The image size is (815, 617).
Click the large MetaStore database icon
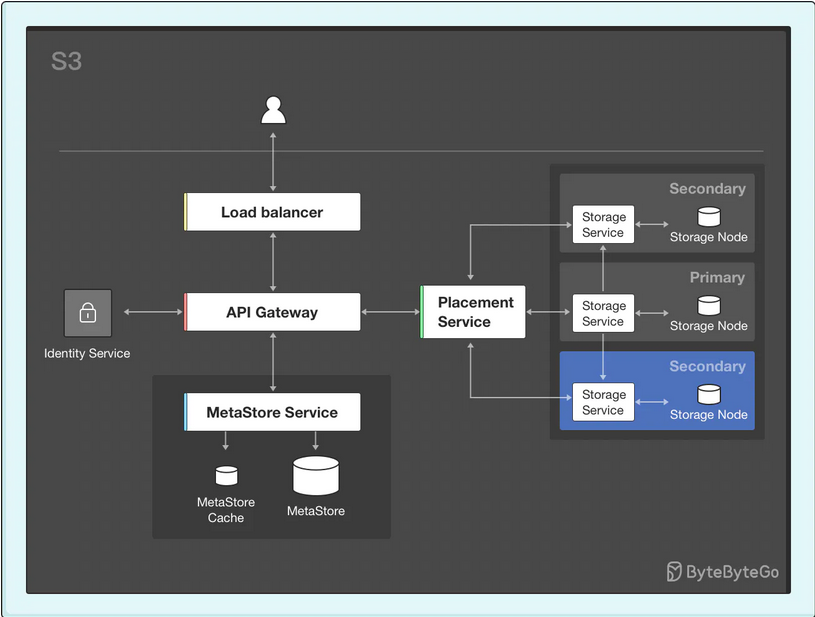pos(316,476)
